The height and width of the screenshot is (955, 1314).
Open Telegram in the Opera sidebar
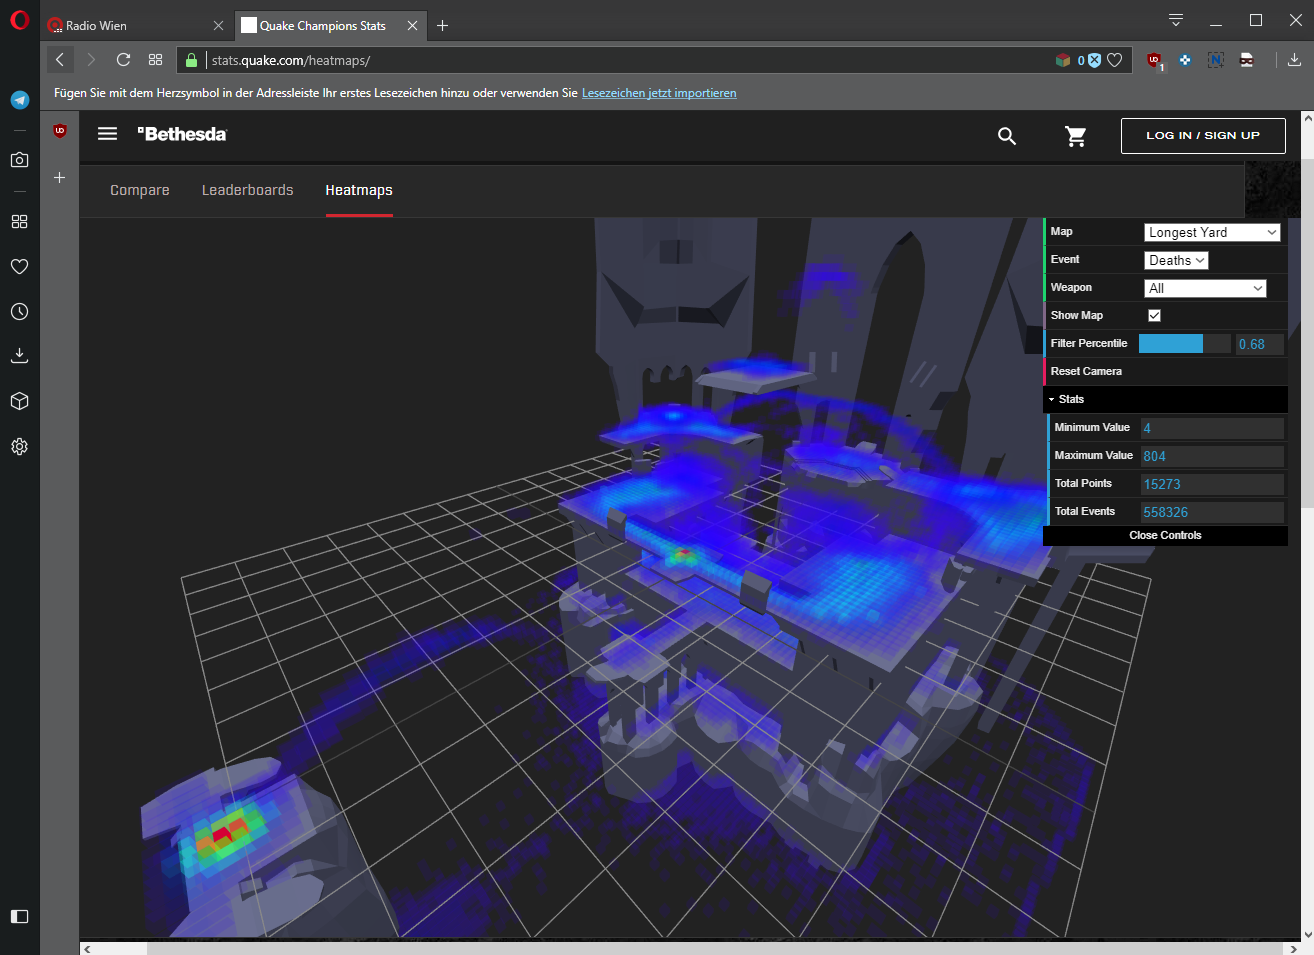pos(19,100)
